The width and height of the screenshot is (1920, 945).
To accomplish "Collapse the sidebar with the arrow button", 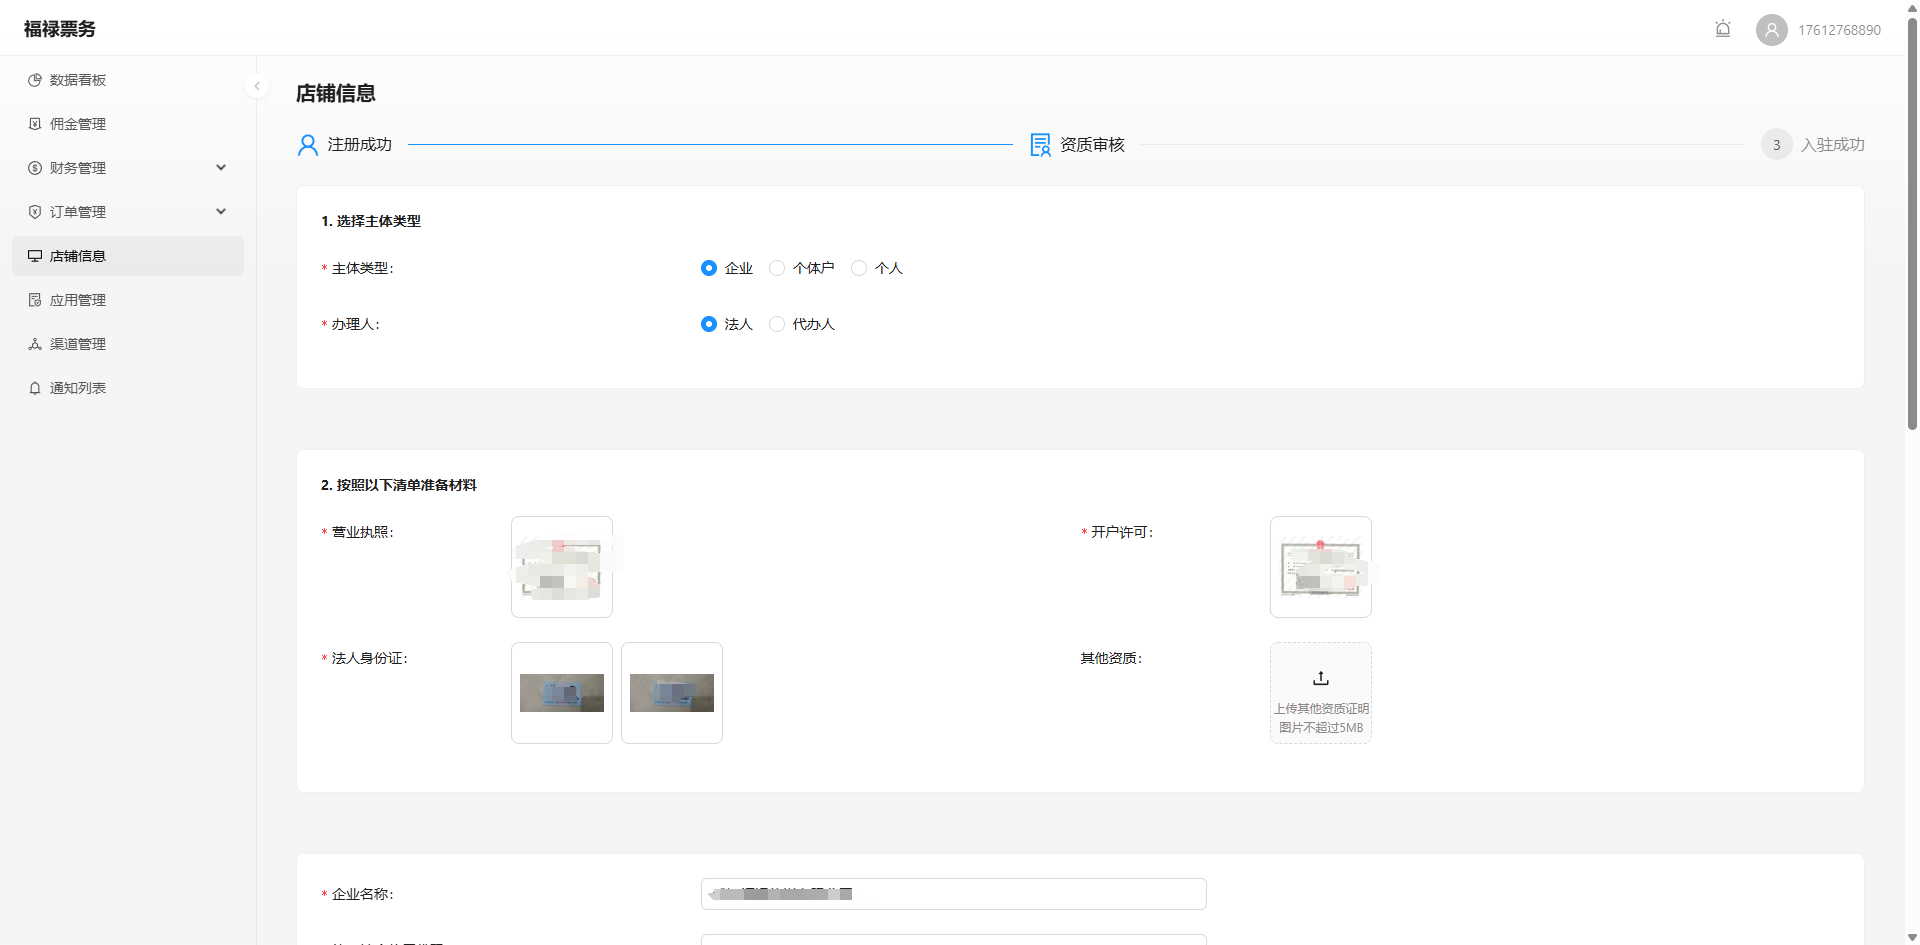I will pyautogui.click(x=257, y=86).
